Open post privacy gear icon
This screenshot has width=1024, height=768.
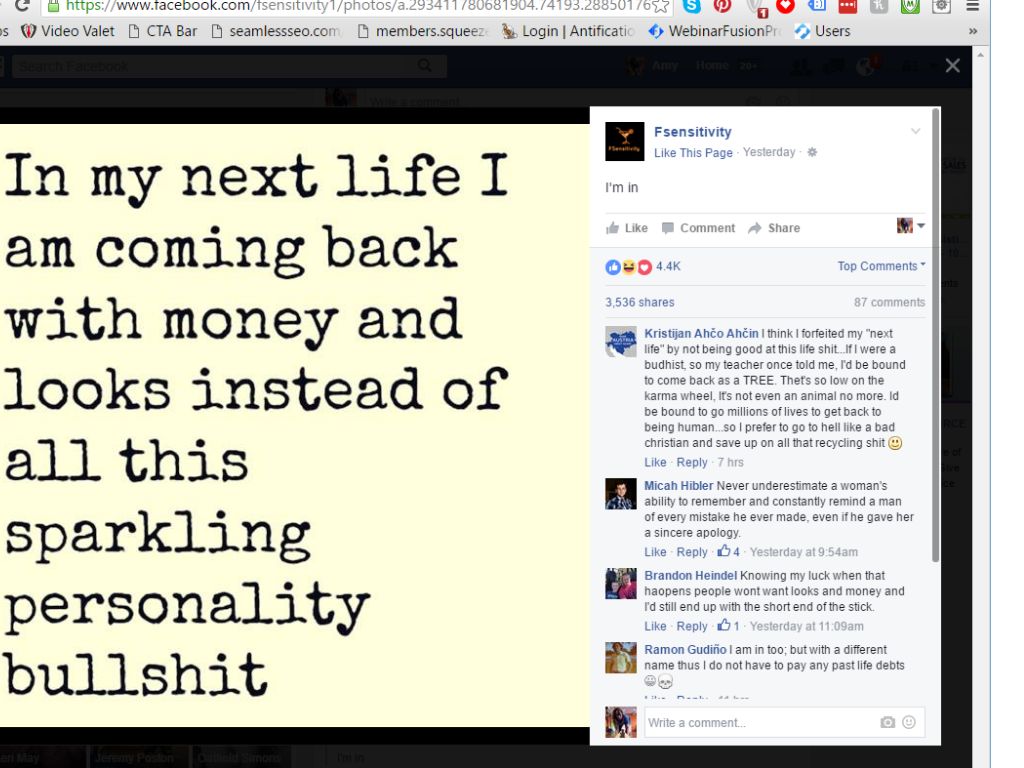812,152
